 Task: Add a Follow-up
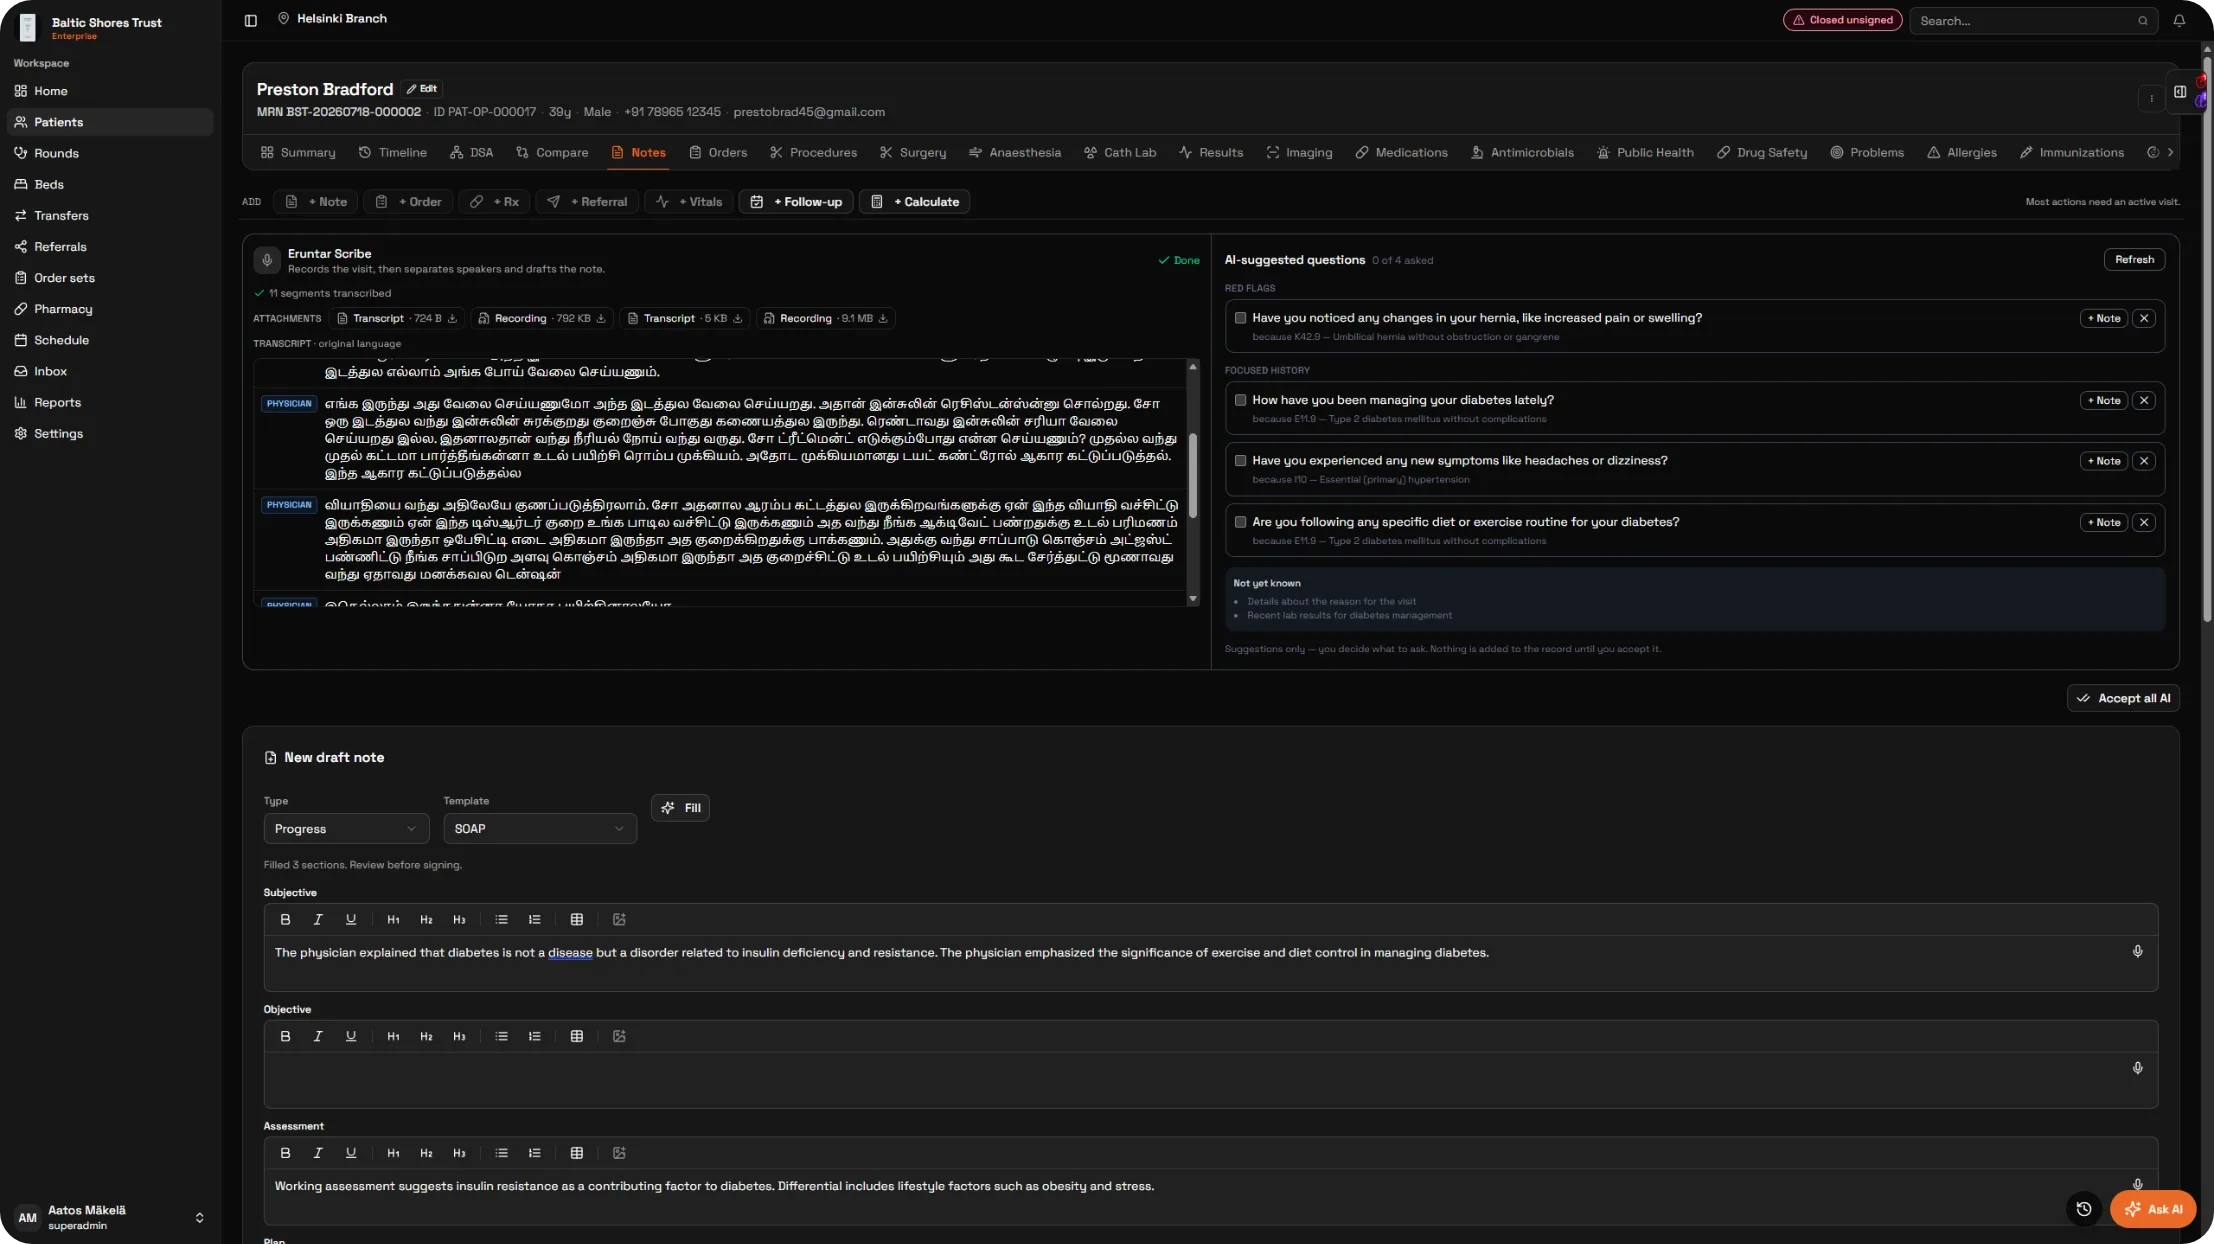point(796,202)
